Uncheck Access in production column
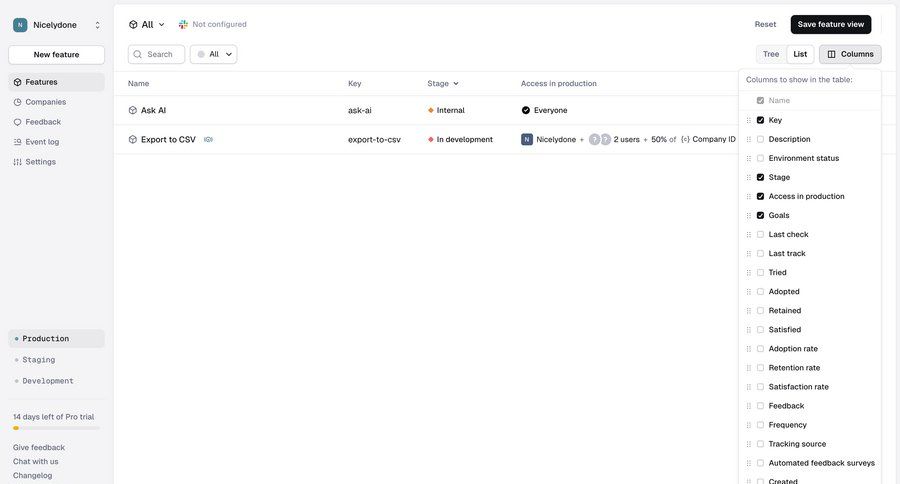The height and width of the screenshot is (484, 900). (x=761, y=196)
